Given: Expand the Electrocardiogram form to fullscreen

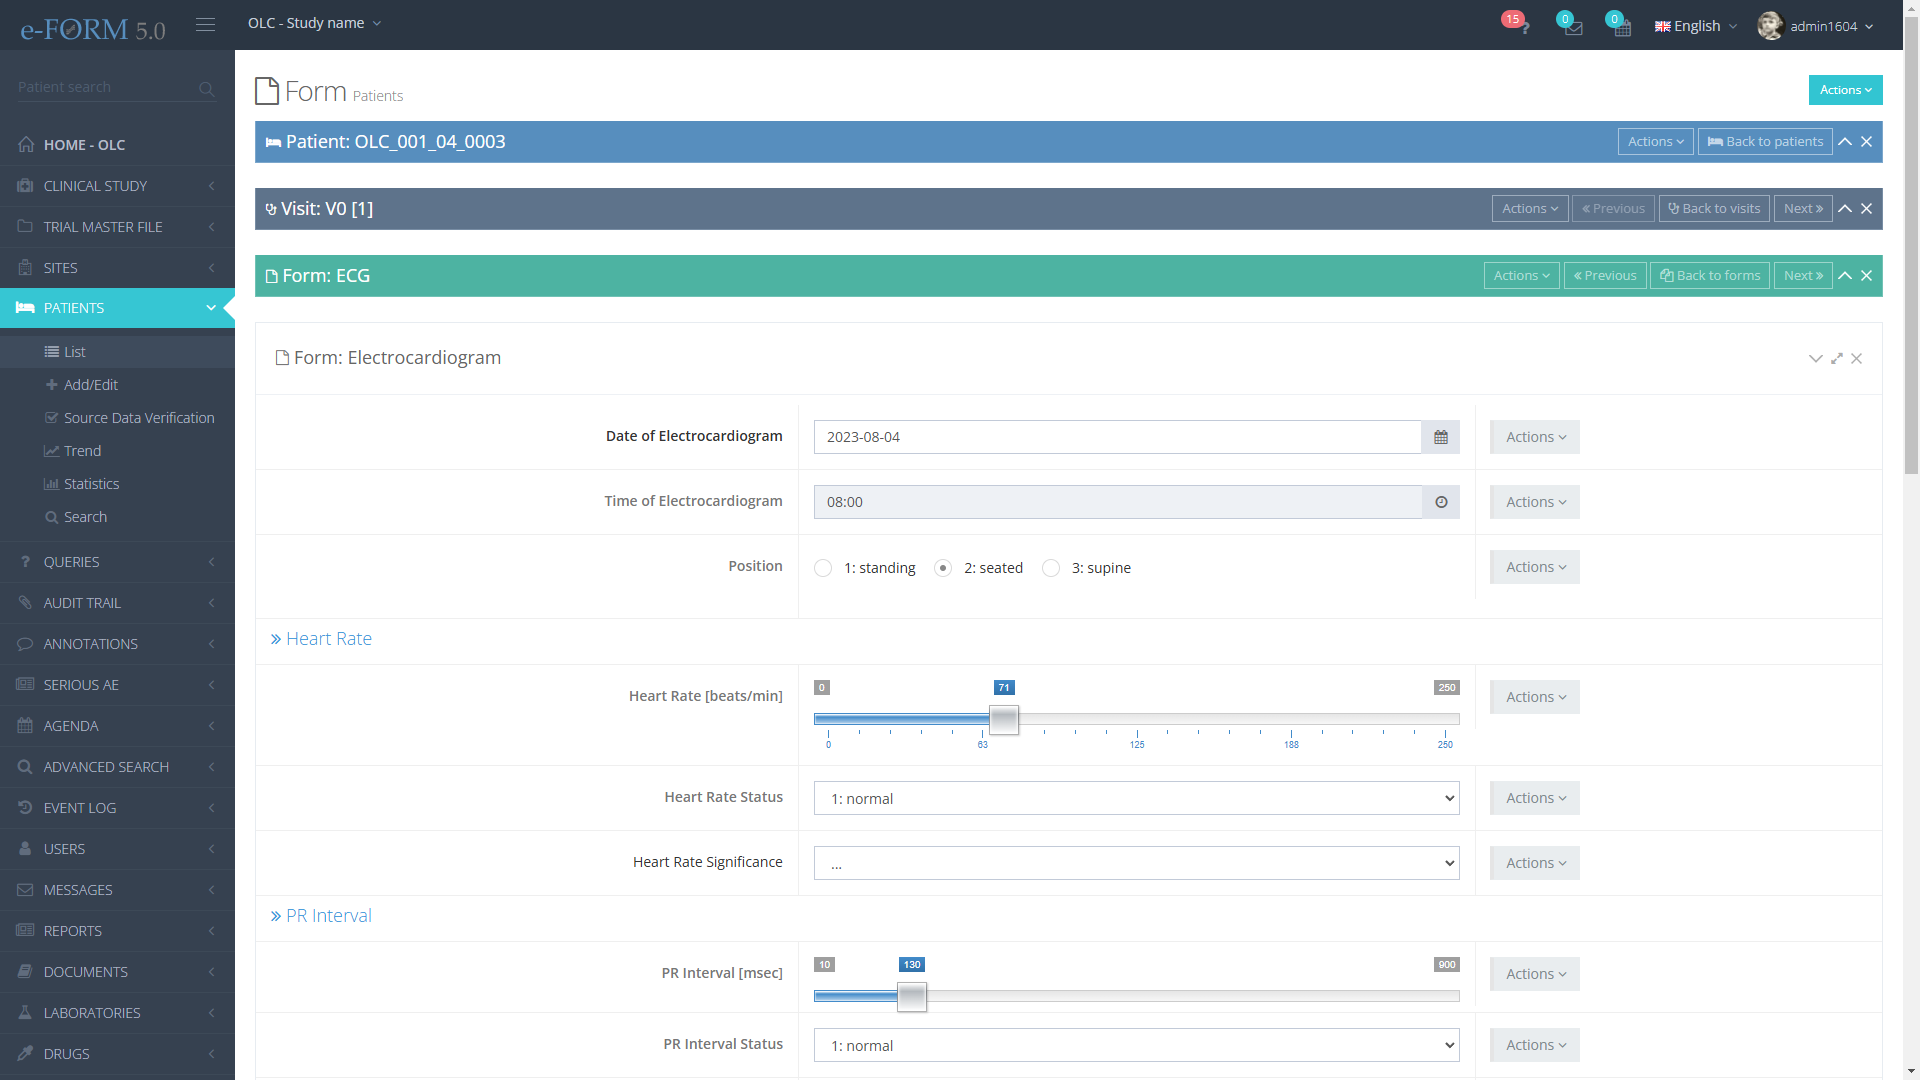Looking at the screenshot, I should tap(1836, 358).
